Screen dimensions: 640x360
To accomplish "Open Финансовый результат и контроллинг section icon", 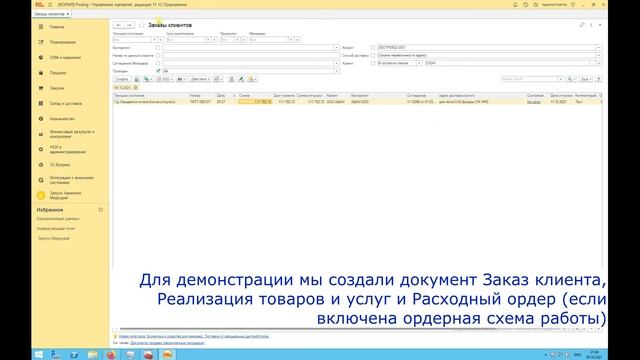I will (x=41, y=134).
